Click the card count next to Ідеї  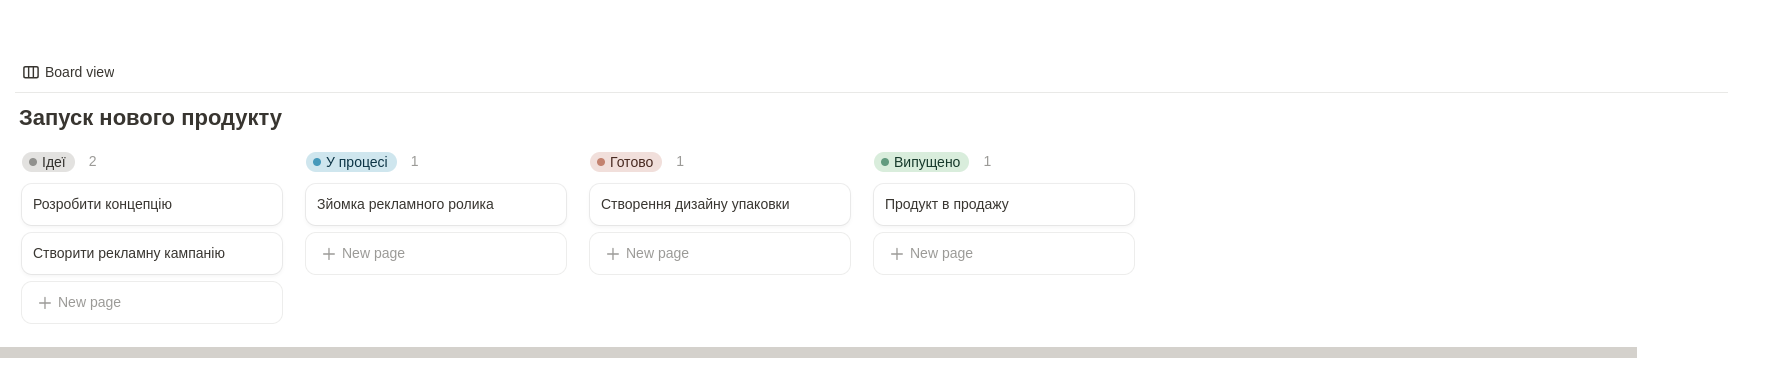tap(92, 161)
